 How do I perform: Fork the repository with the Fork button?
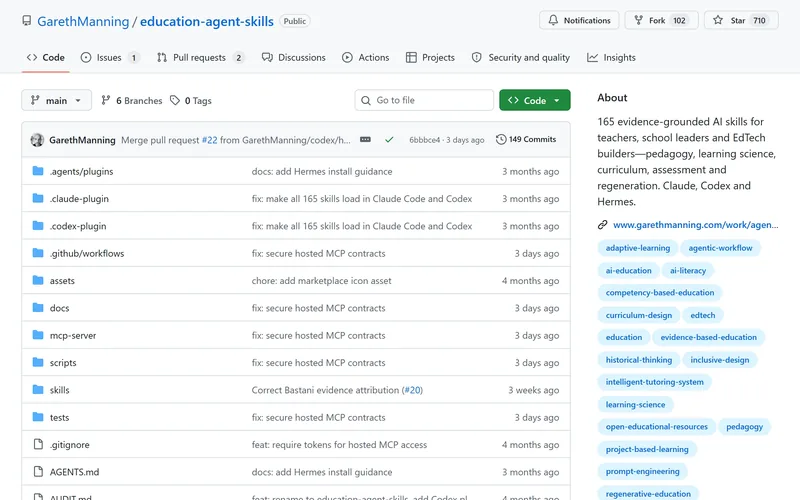661,20
